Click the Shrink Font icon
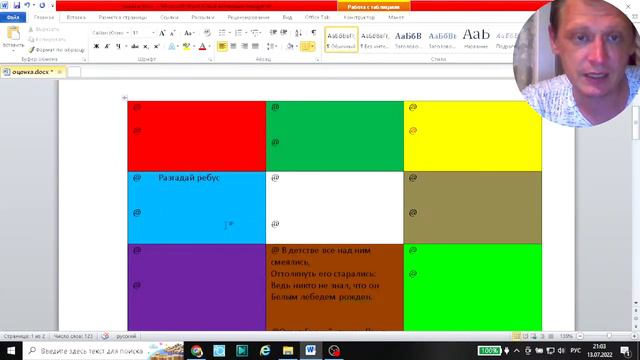 tap(173, 33)
